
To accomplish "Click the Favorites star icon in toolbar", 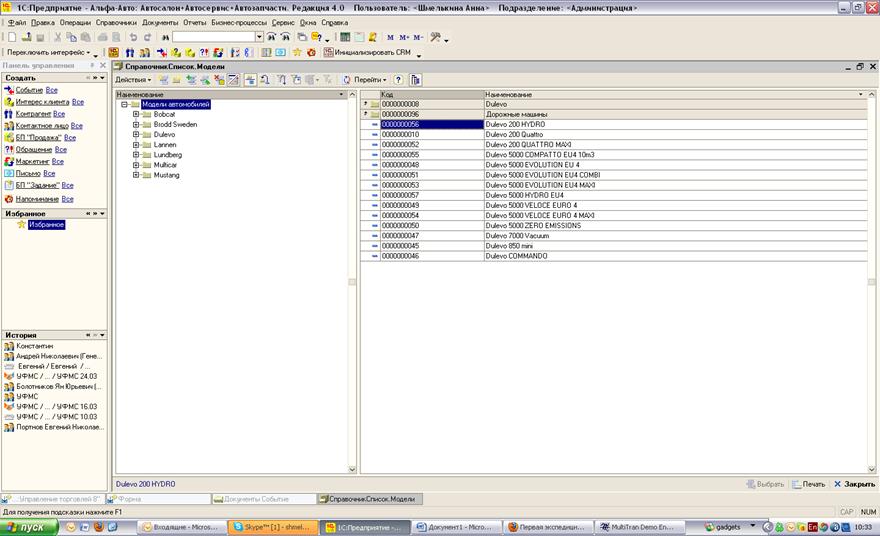I will click(x=299, y=52).
